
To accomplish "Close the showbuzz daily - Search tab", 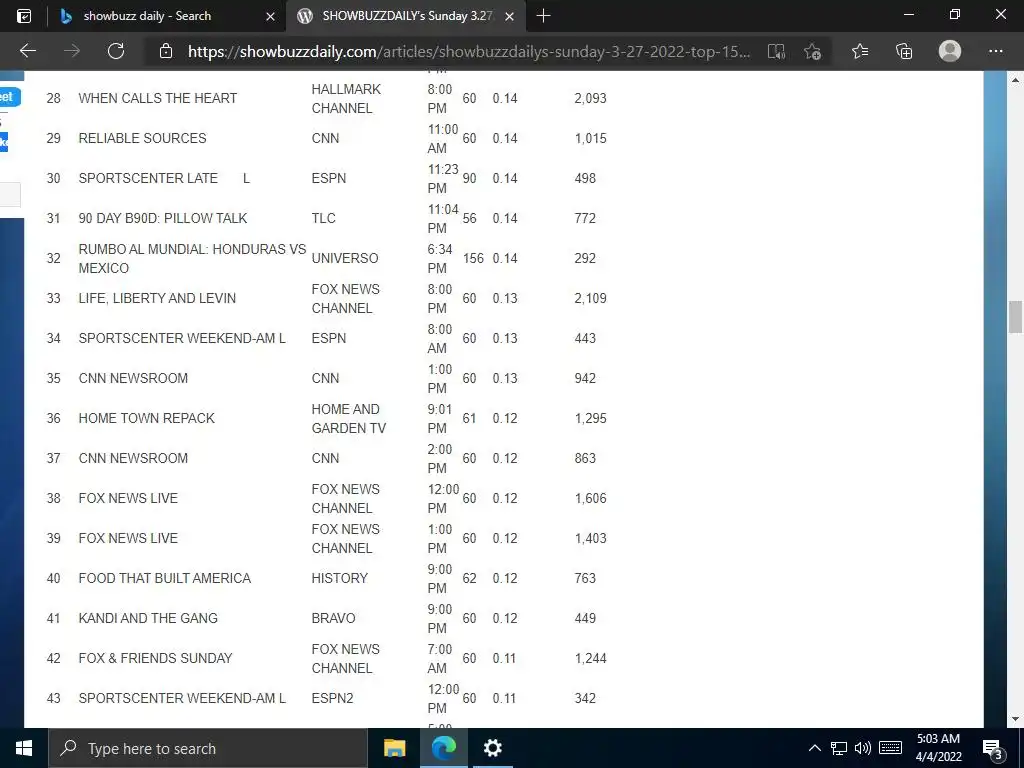I will pos(270,16).
